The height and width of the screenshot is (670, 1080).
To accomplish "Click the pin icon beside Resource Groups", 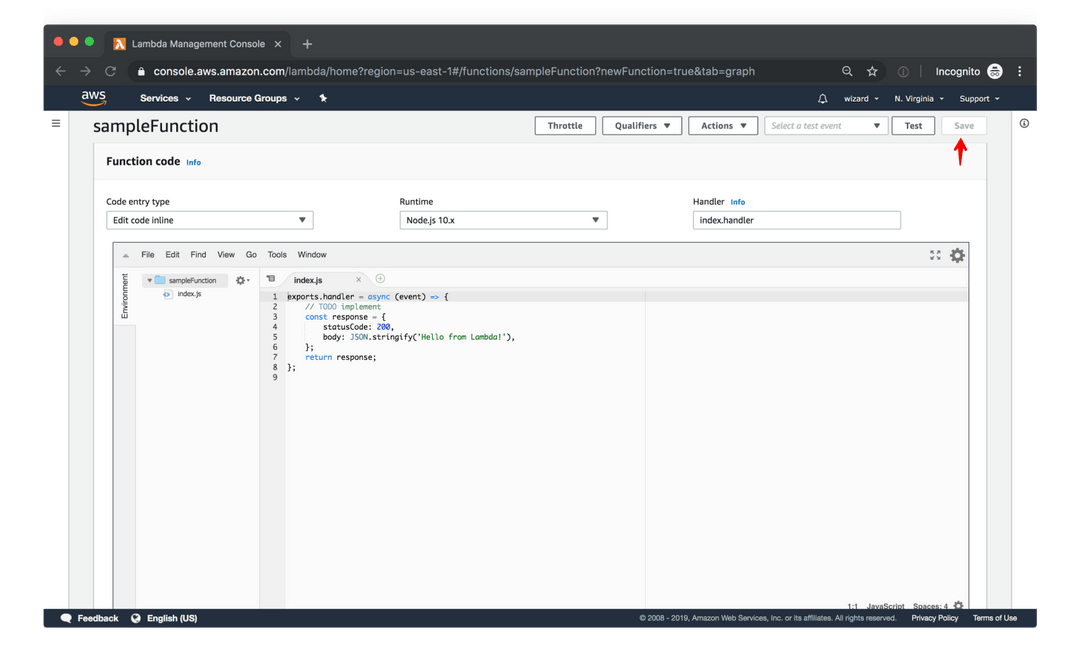I will 323,98.
